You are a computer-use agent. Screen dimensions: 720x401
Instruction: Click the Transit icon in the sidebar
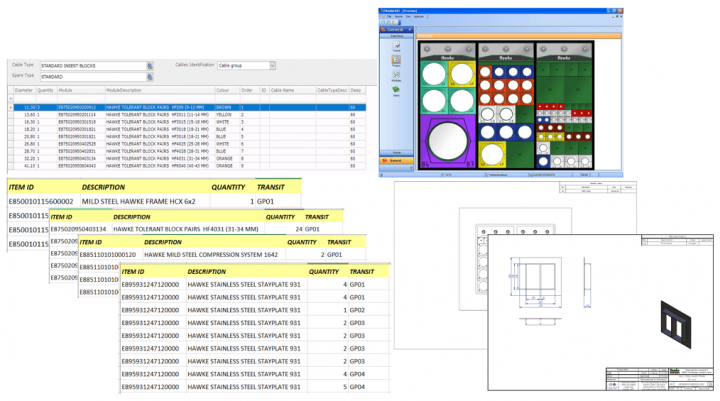pos(397,46)
